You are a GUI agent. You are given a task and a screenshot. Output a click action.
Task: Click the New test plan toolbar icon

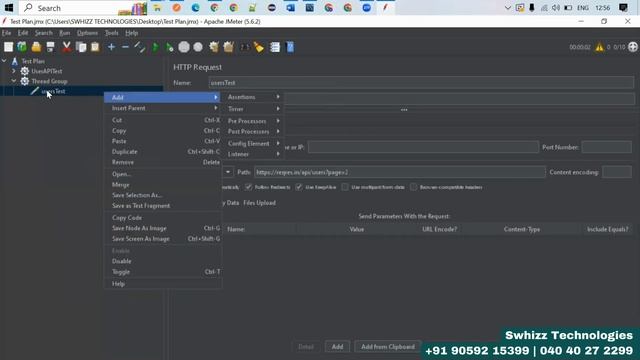9,47
